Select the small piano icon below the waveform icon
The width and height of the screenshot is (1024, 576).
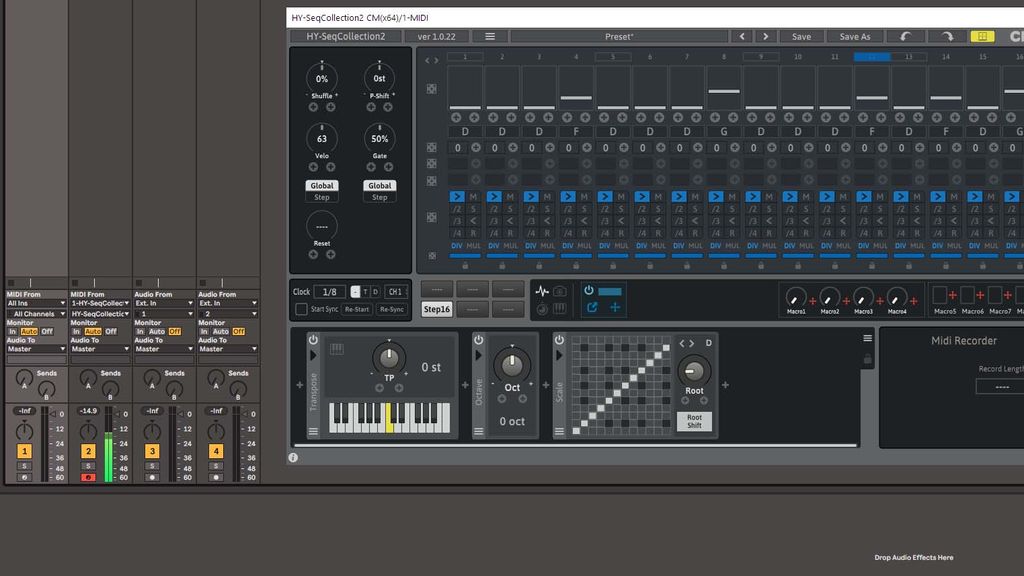click(560, 309)
